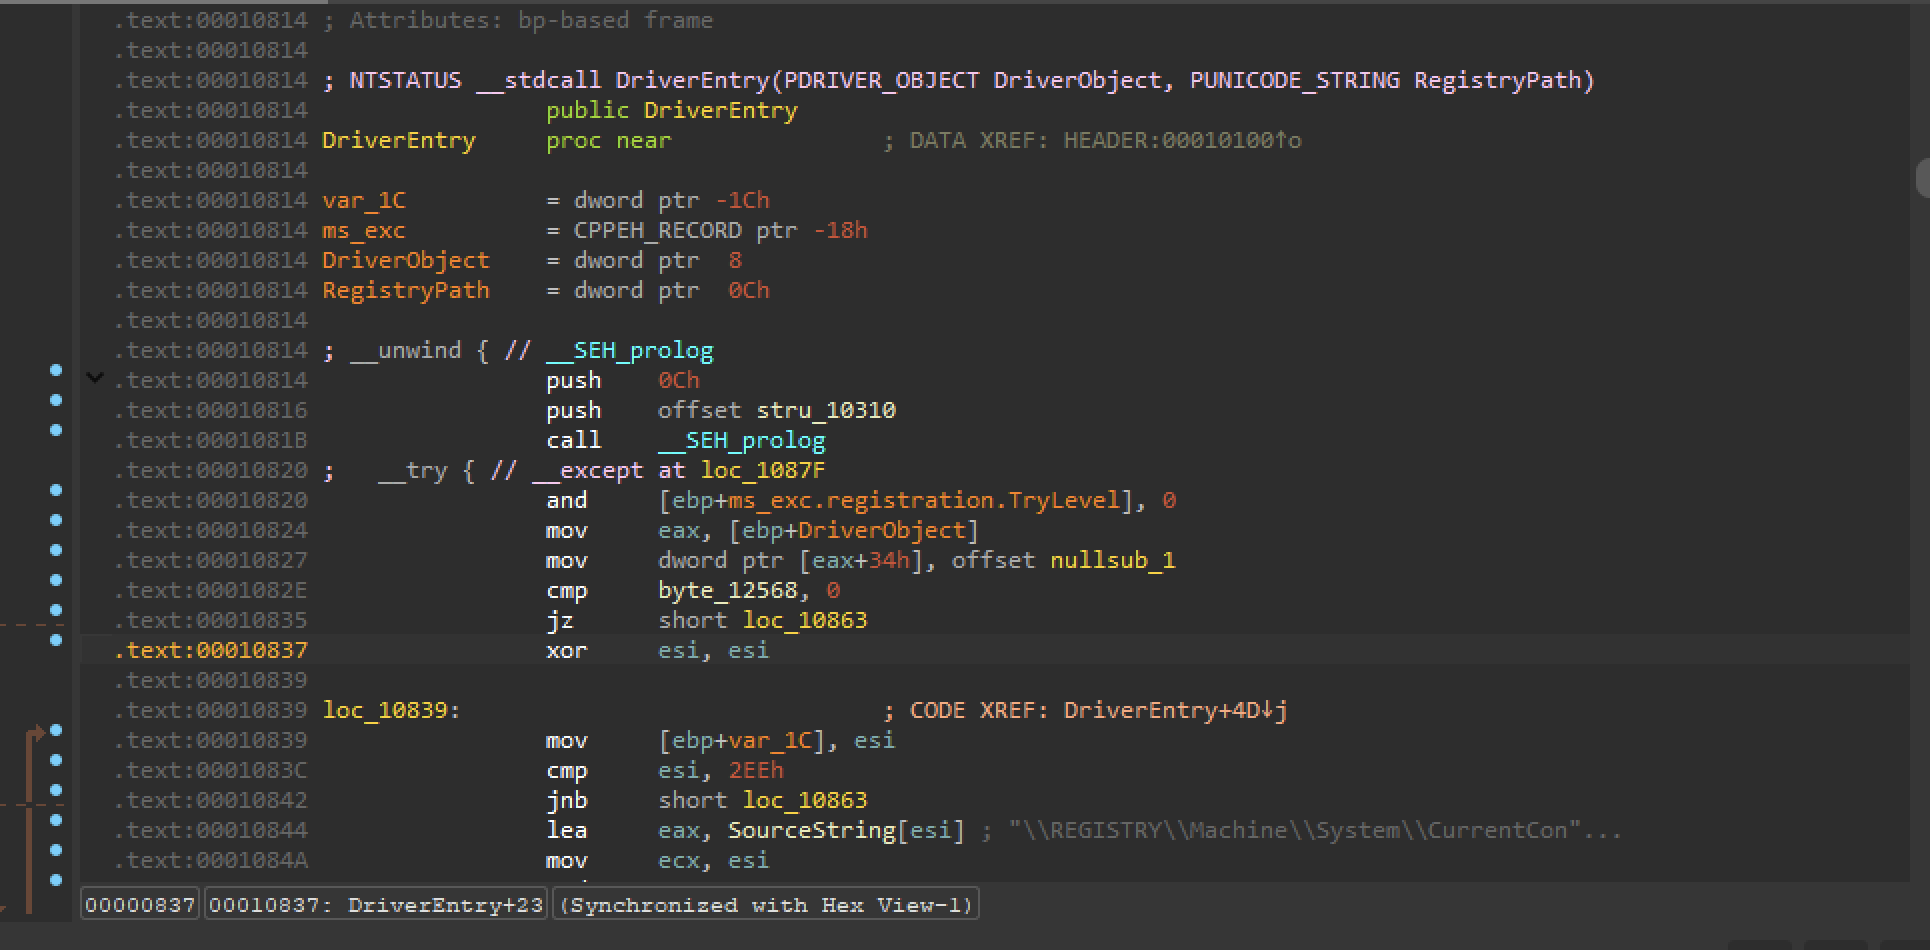Click the NTSTATUS __stdcall DriverEntry prototype comment
This screenshot has width=1930, height=950.
coord(959,80)
